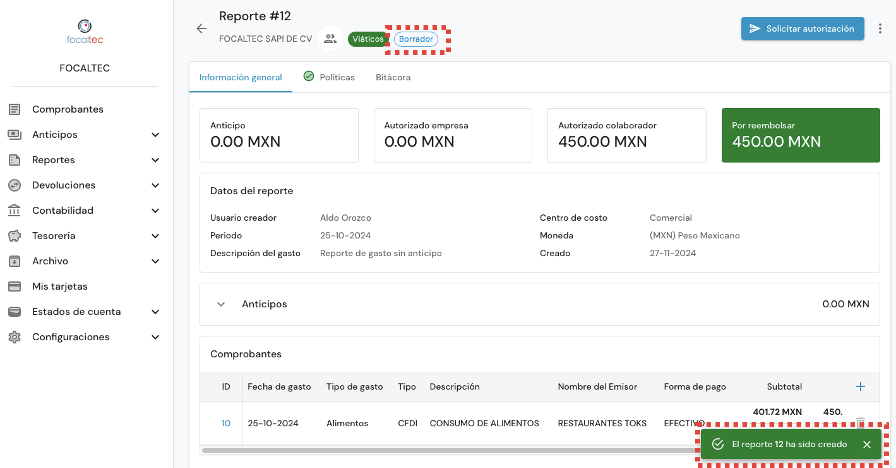Image resolution: width=896 pixels, height=468 pixels.
Task: Click the Comprobantes sidebar icon
Action: coord(14,109)
